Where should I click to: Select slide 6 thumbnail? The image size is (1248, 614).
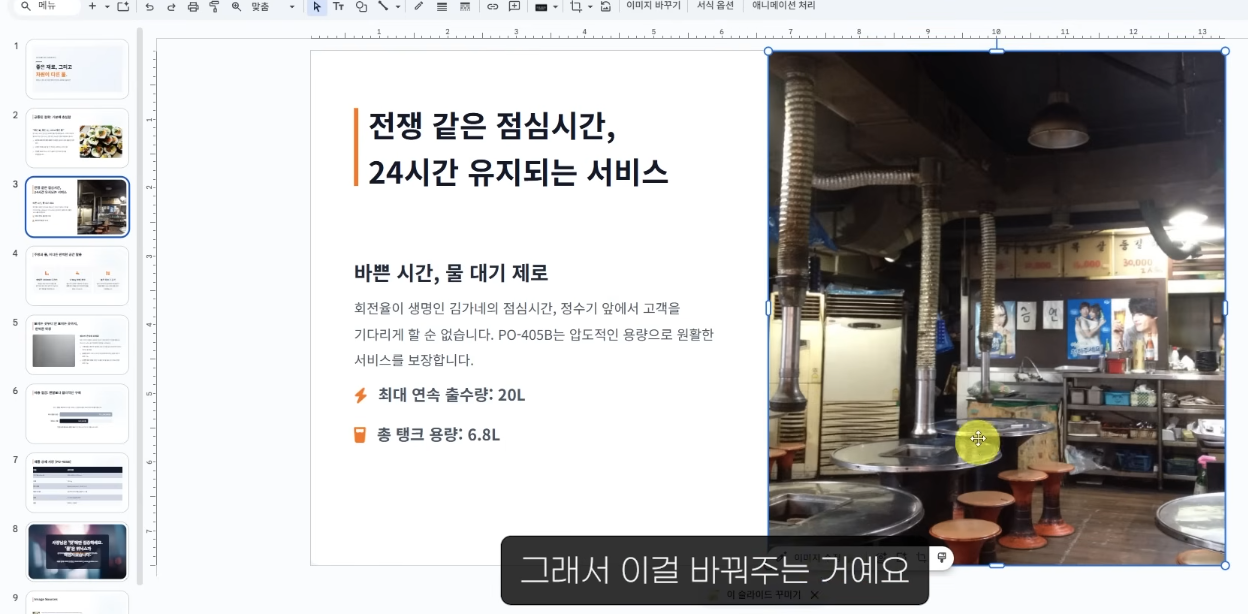pos(77,414)
